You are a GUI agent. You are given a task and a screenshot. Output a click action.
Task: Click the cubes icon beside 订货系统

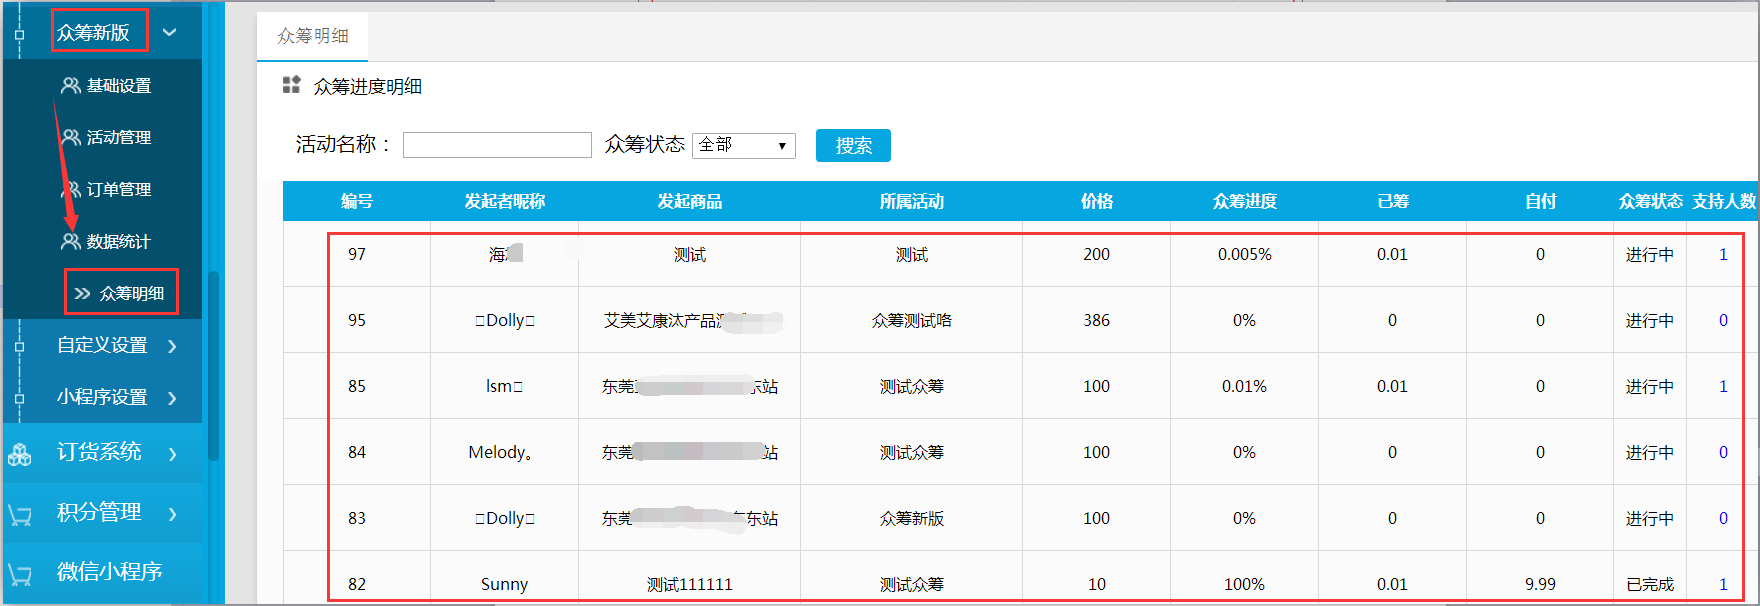(20, 454)
